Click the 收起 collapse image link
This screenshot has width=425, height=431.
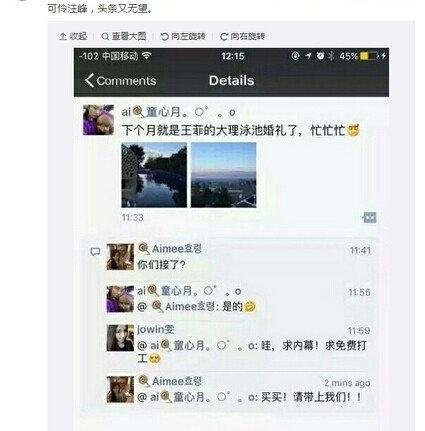pyautogui.click(x=73, y=36)
